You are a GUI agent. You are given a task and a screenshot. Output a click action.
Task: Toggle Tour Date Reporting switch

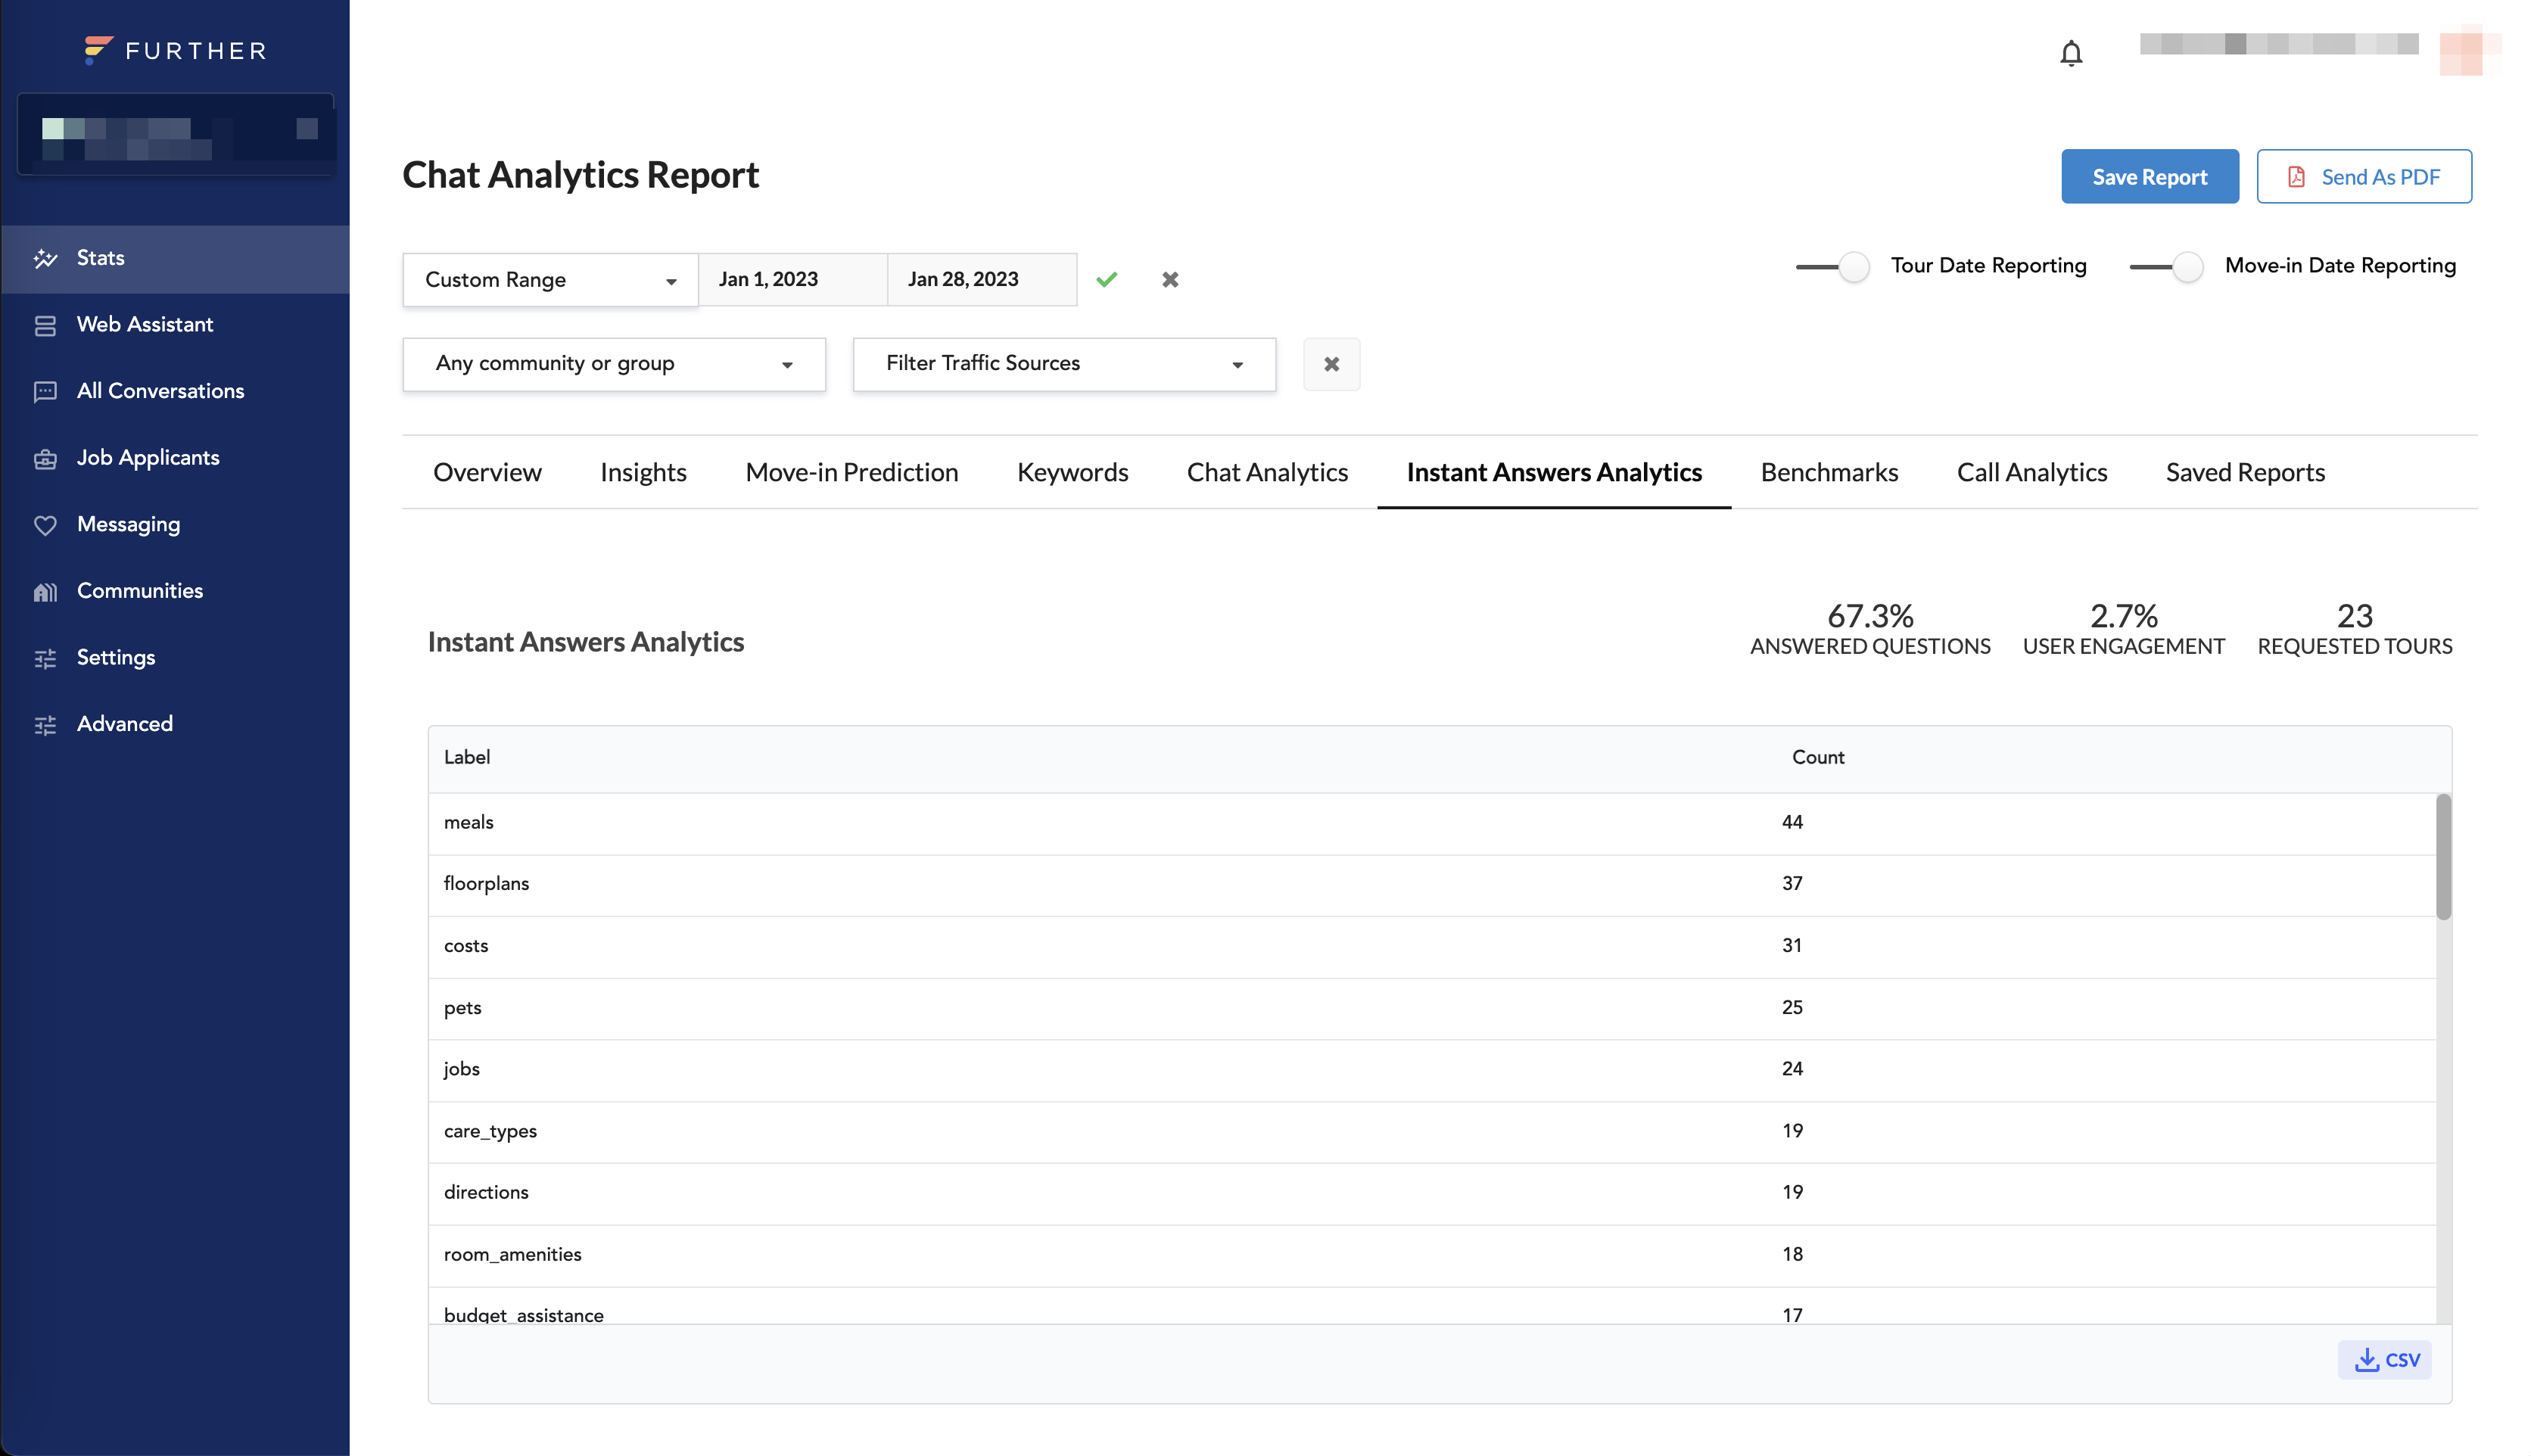click(x=1832, y=267)
